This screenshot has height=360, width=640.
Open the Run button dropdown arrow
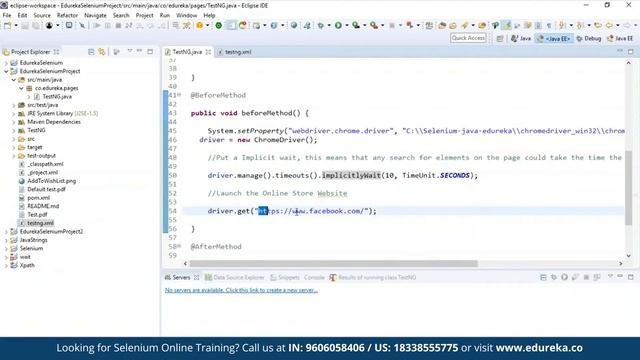click(347, 25)
